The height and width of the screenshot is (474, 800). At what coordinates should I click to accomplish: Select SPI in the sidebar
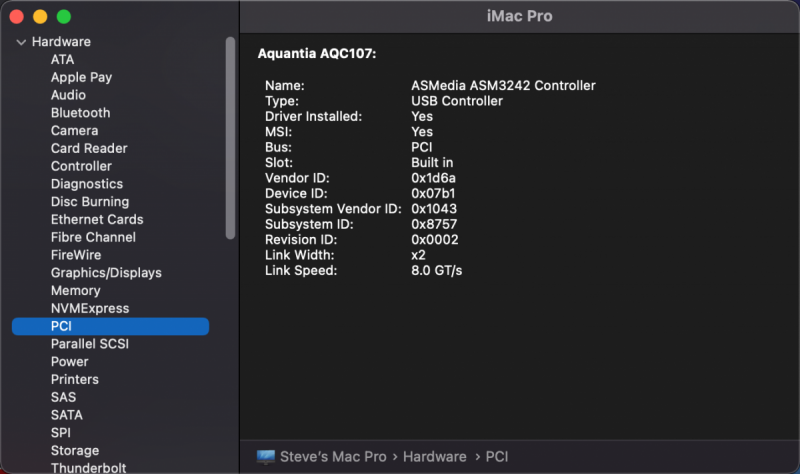61,433
